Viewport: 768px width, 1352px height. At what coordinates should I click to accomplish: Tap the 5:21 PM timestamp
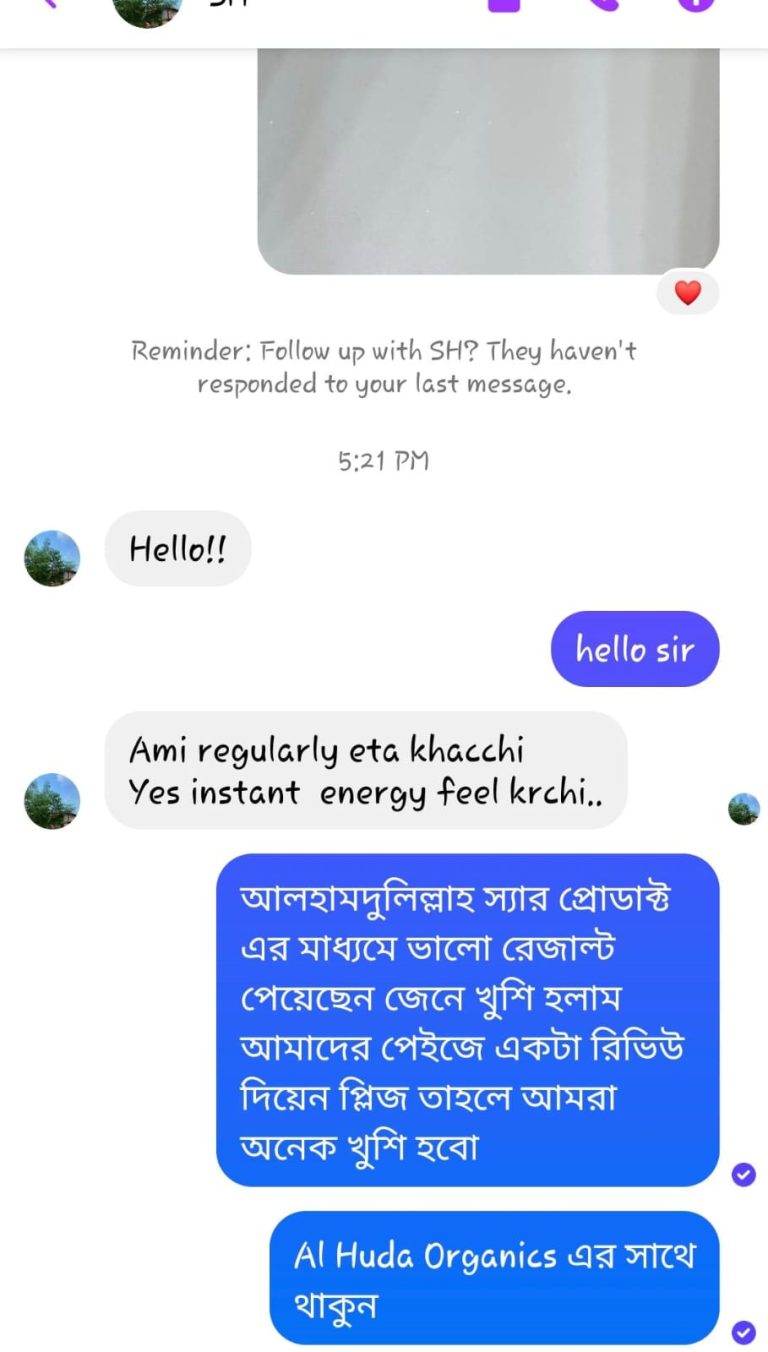(x=384, y=461)
